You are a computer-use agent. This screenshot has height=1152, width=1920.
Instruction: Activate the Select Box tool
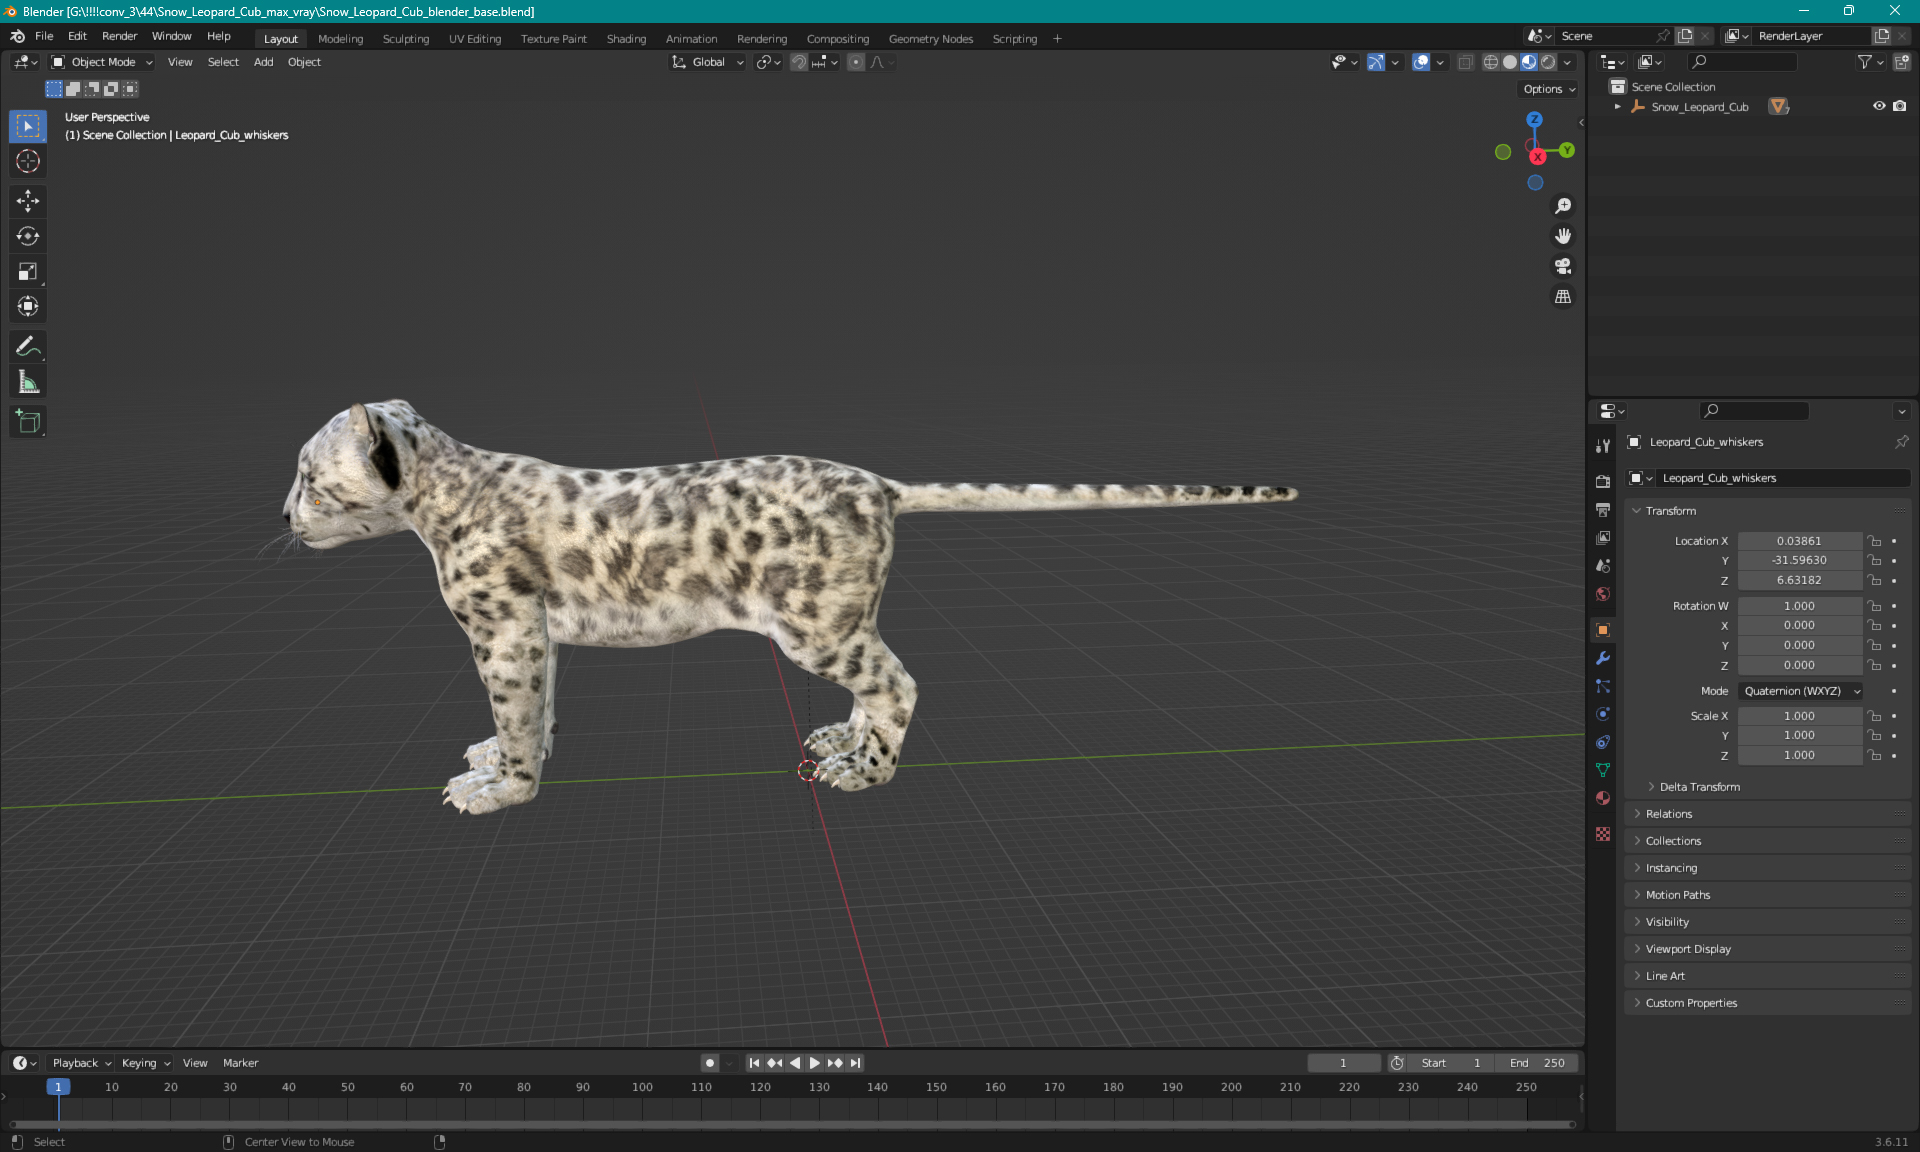tap(28, 126)
